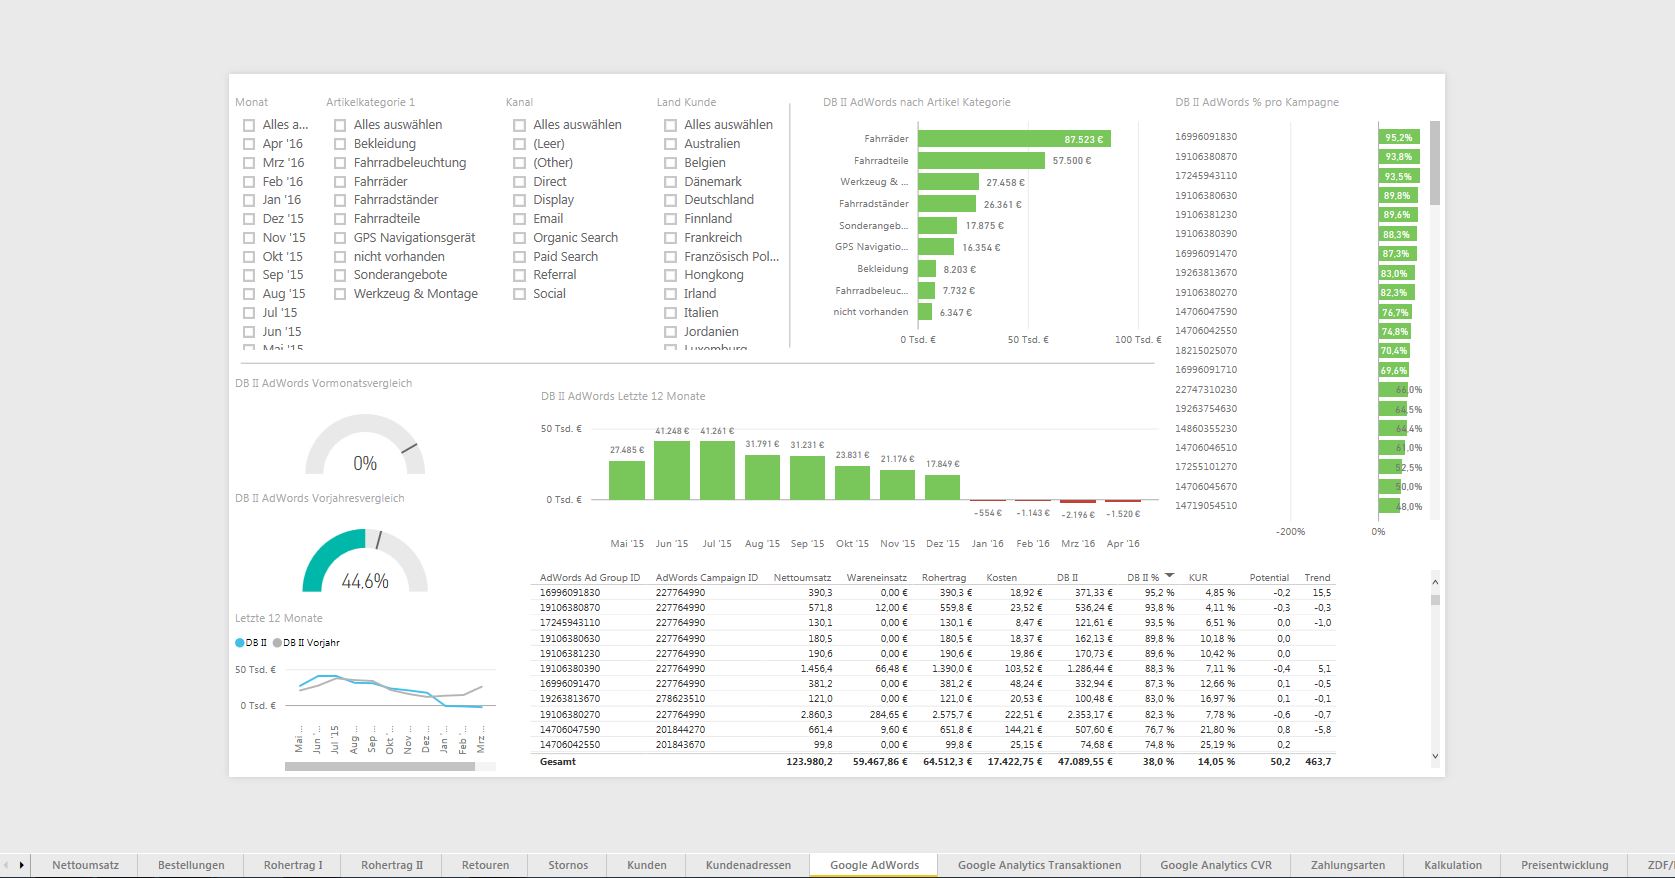Check the Apr '16 month checkbox

(249, 144)
